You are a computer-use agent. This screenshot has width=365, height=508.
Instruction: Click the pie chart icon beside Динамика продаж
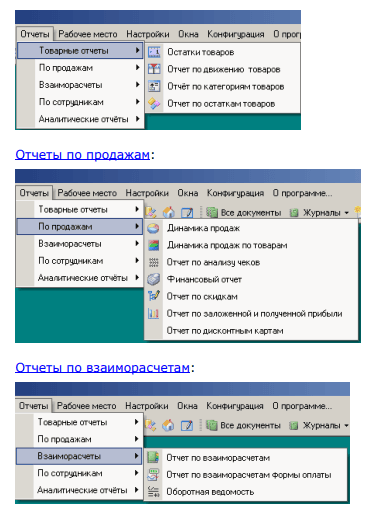pyautogui.click(x=153, y=228)
